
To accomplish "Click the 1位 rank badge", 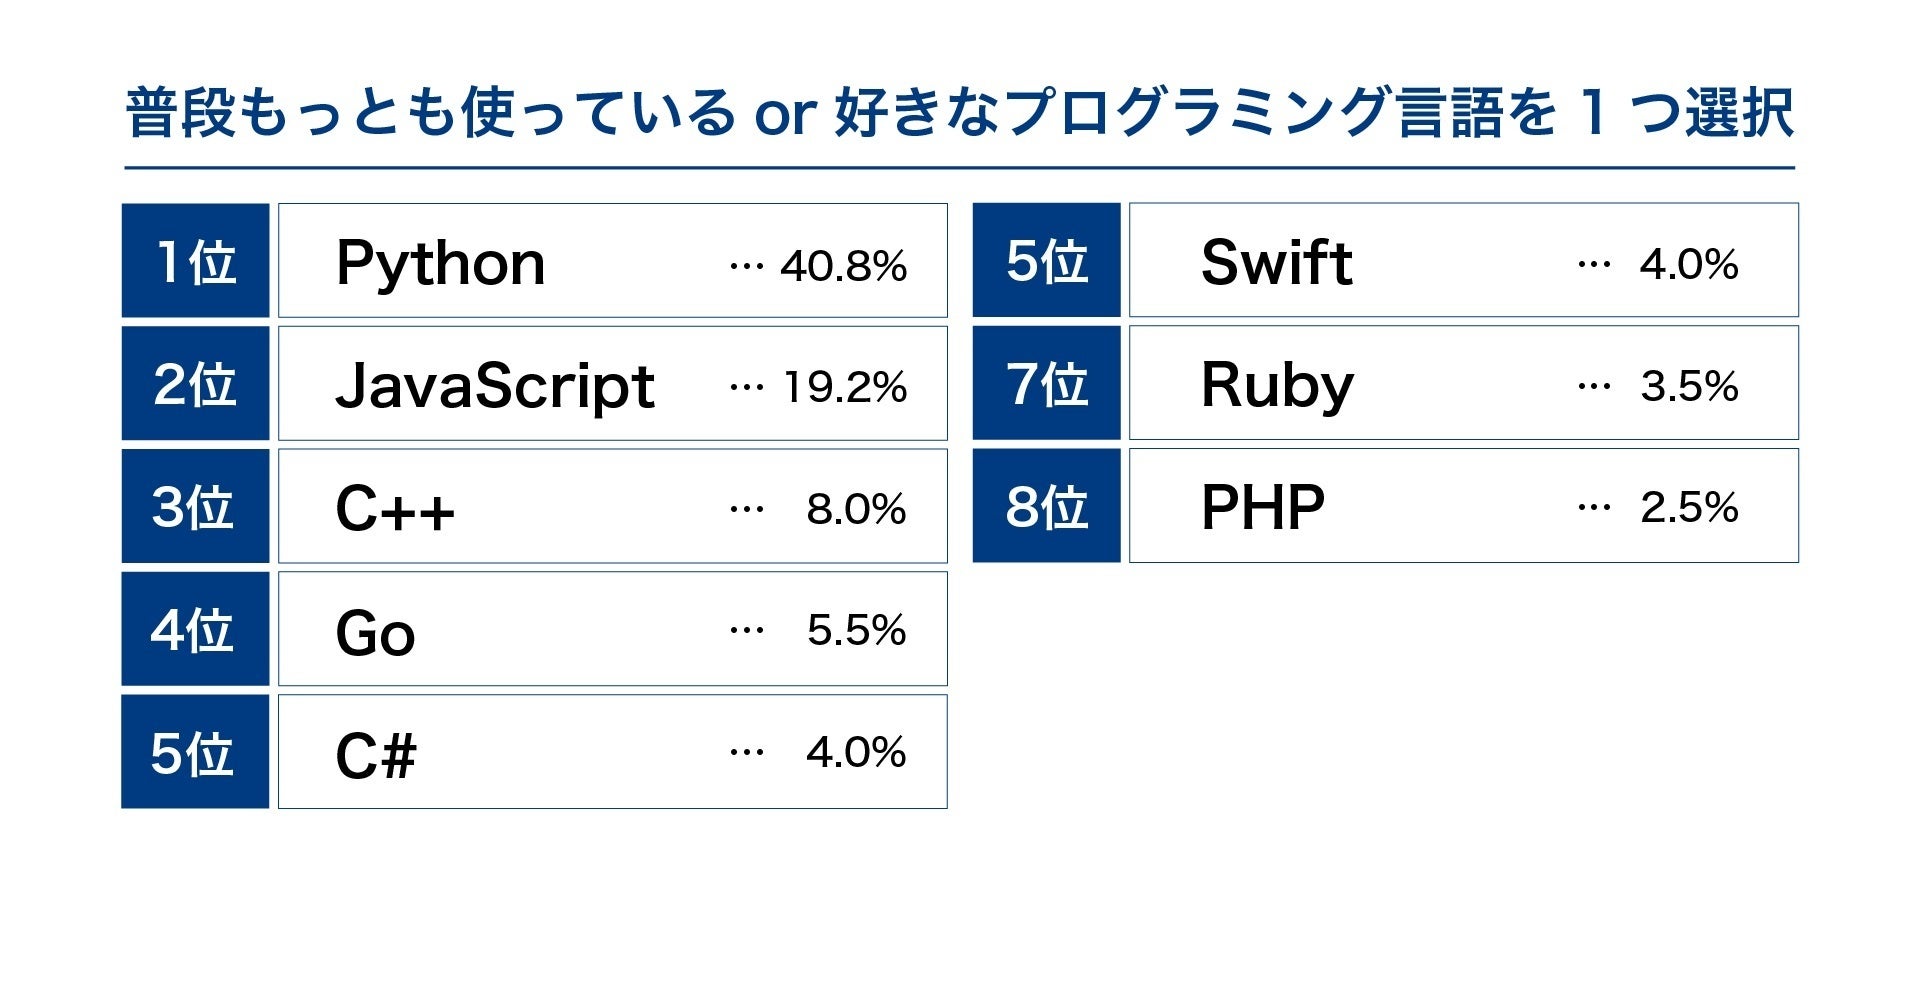I will click(x=195, y=261).
